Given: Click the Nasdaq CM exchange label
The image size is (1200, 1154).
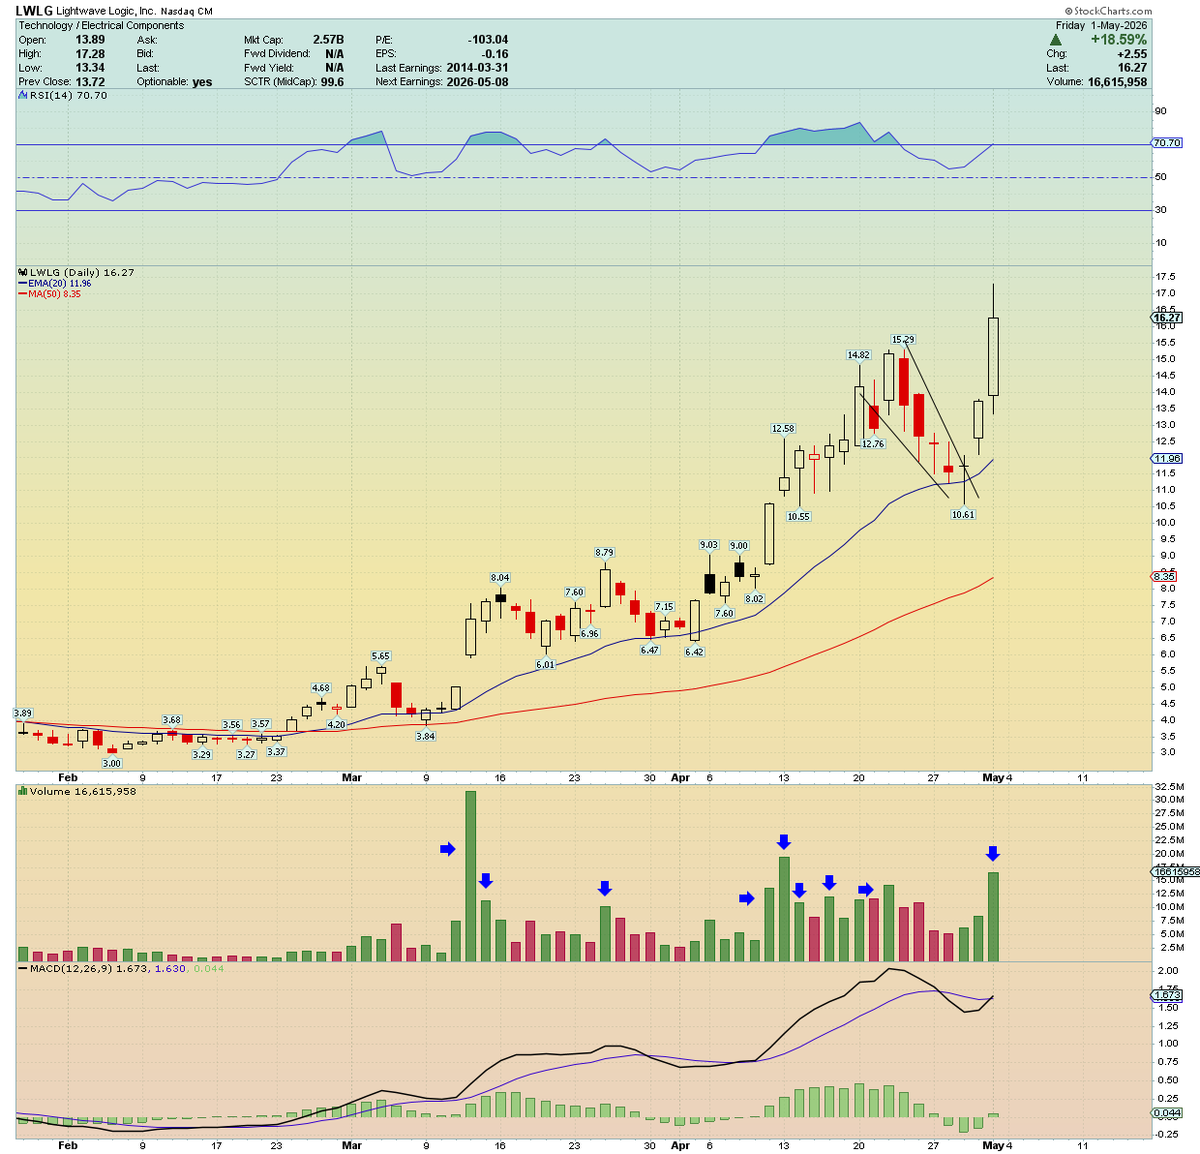Looking at the screenshot, I should [x=187, y=11].
